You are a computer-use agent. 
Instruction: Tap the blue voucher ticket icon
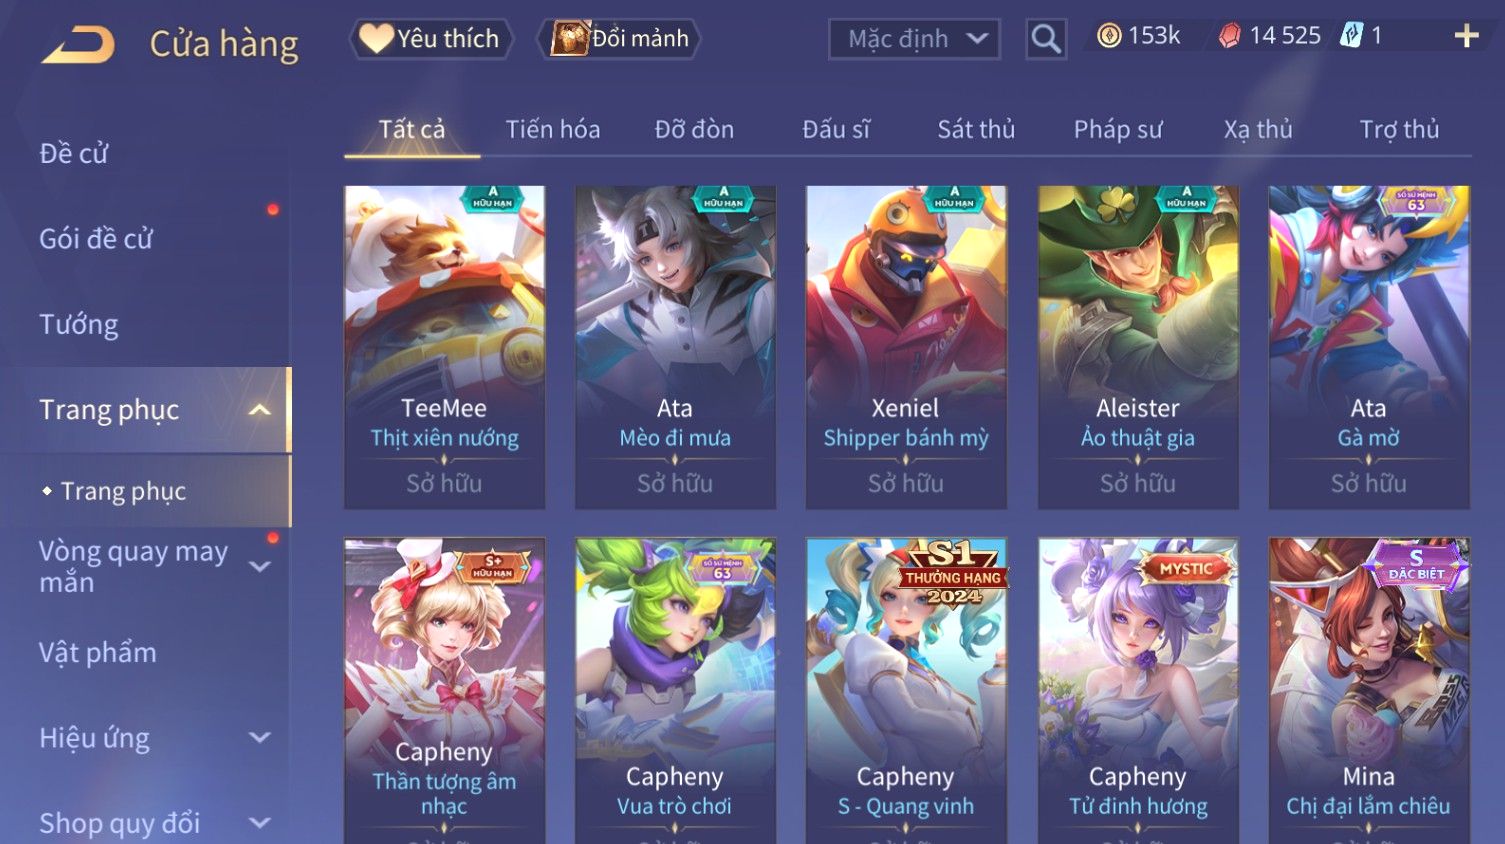pos(1351,36)
